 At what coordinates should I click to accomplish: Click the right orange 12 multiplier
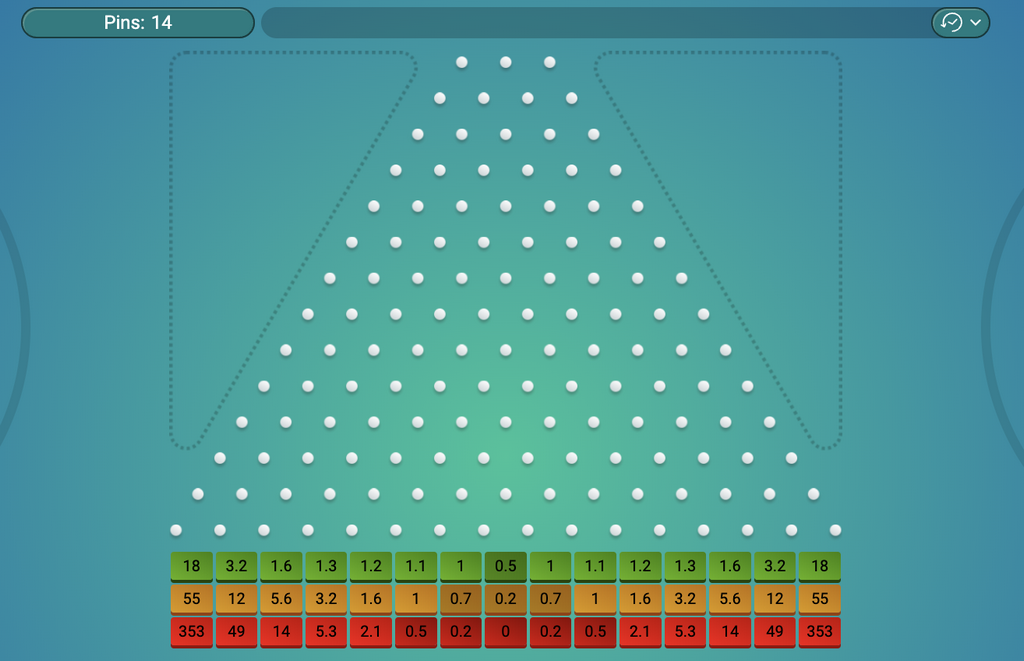click(x=774, y=599)
